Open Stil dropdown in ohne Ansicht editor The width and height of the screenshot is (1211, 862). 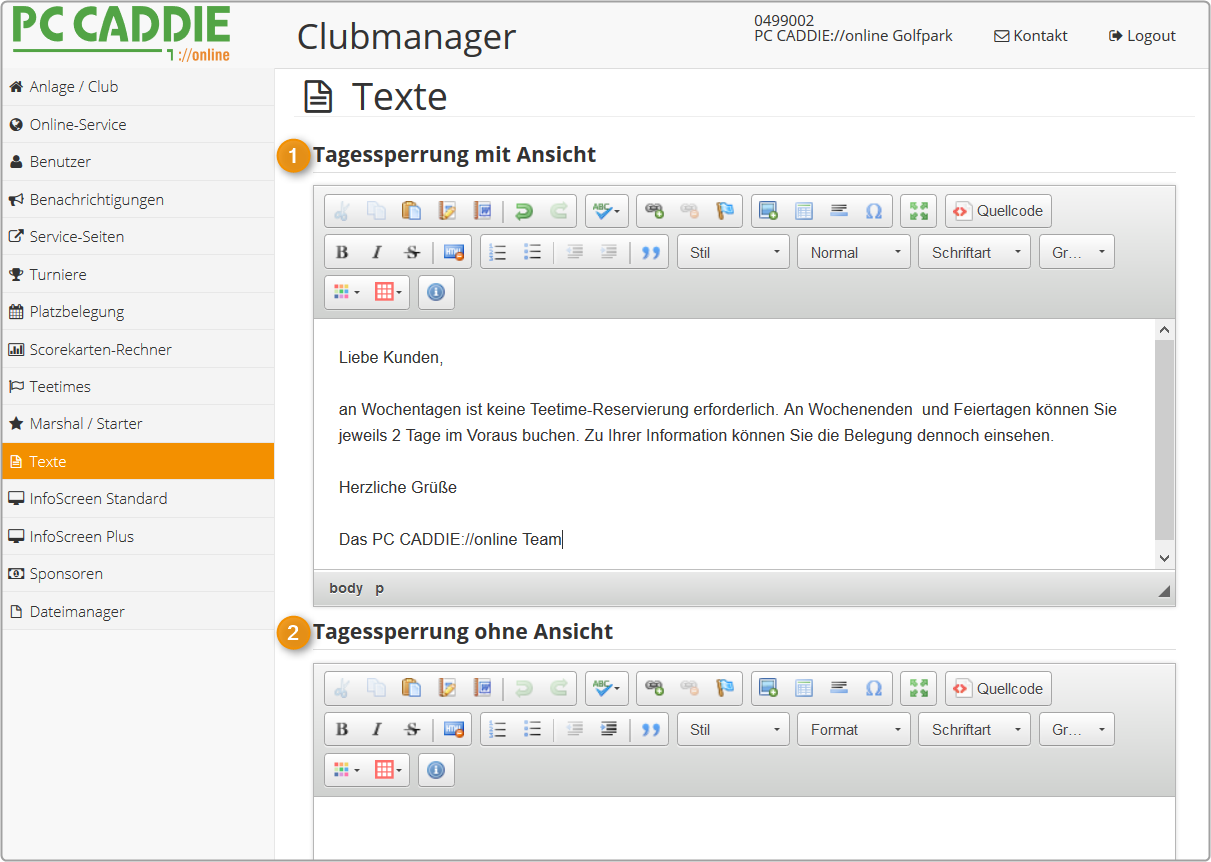click(733, 729)
